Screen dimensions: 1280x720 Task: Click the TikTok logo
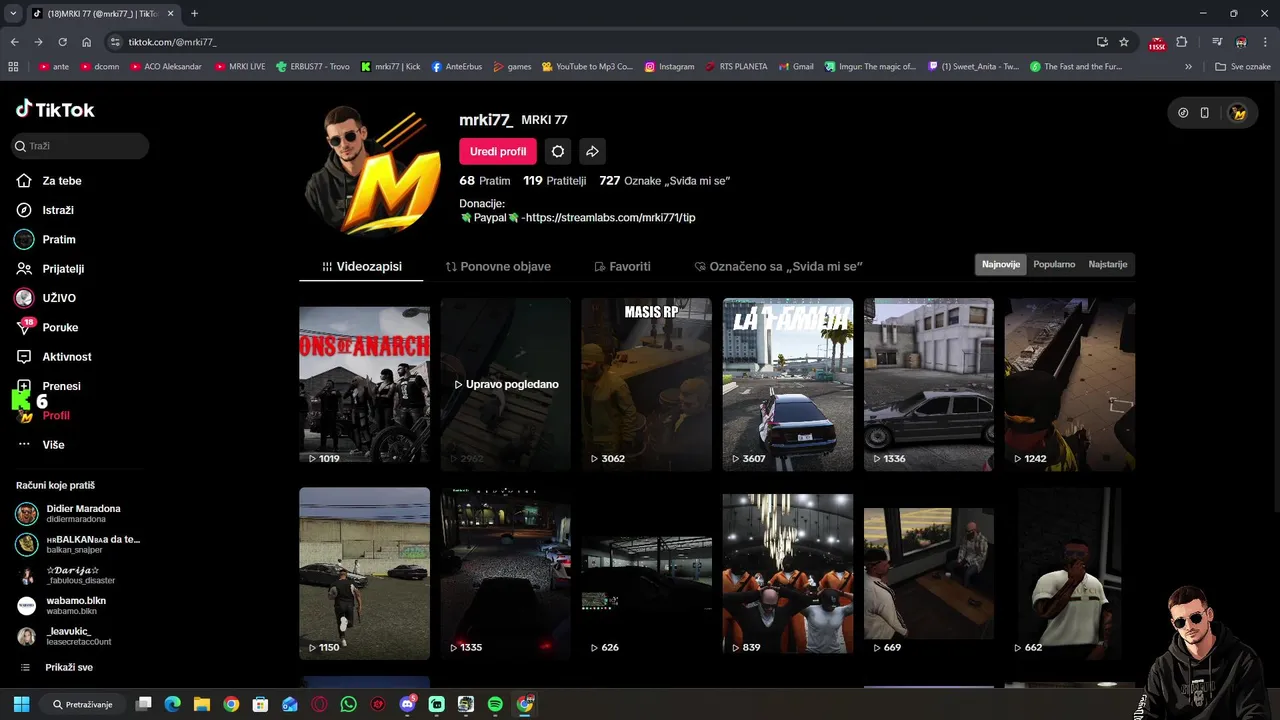(x=55, y=109)
